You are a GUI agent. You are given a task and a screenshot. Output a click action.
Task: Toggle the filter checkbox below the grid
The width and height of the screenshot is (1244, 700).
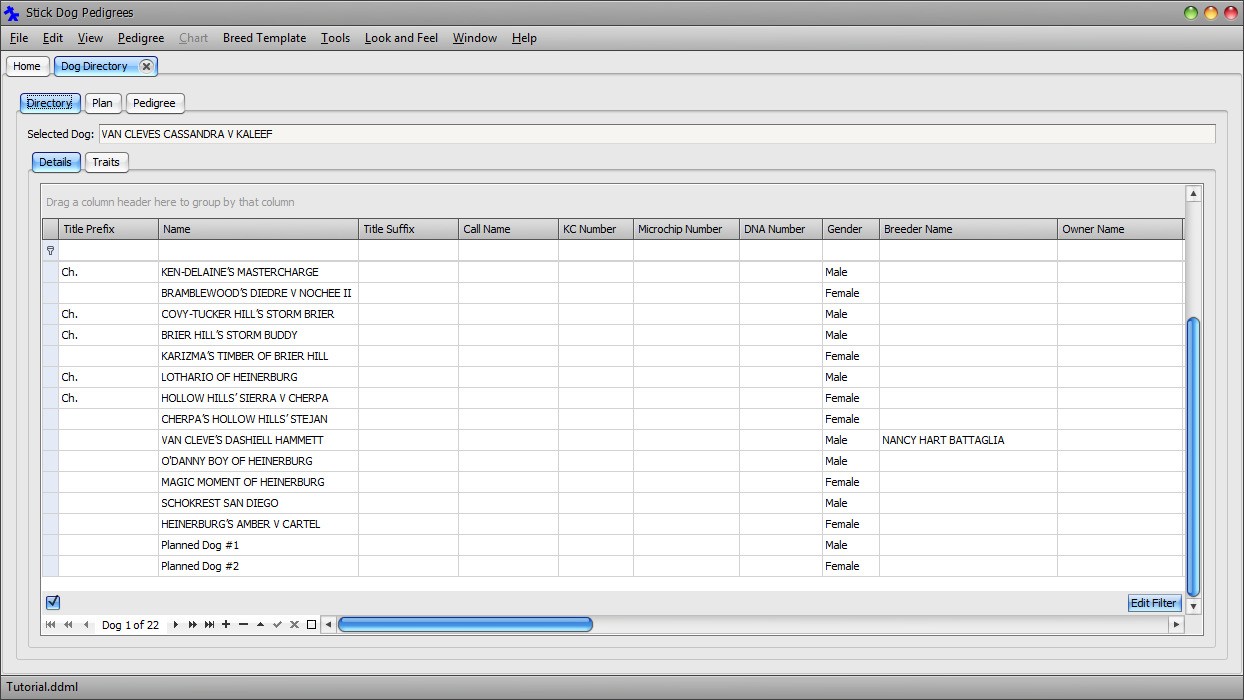tap(52, 602)
